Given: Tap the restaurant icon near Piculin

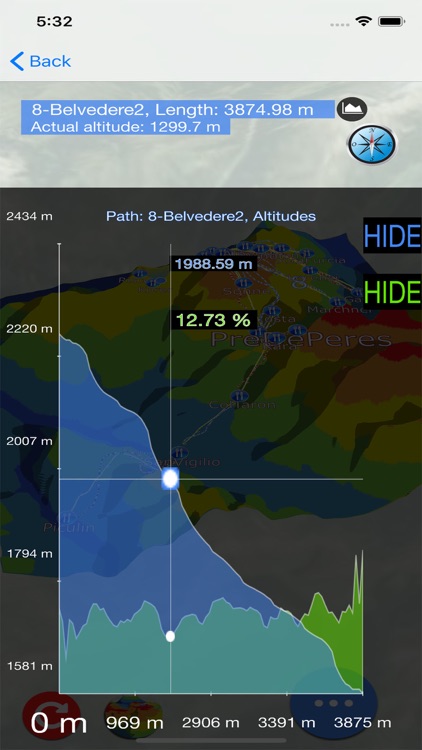Looking at the screenshot, I should [x=65, y=518].
